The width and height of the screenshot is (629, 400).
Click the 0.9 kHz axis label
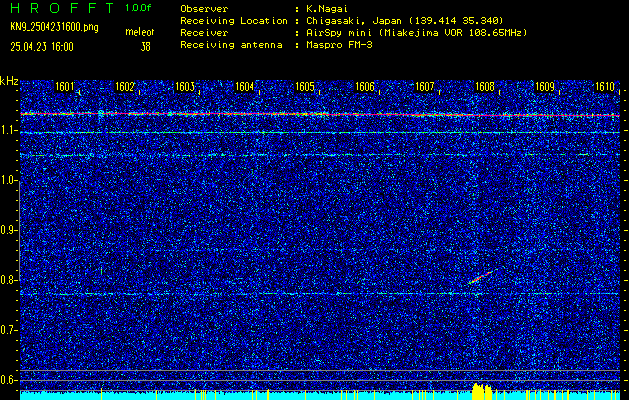[x=7, y=230]
